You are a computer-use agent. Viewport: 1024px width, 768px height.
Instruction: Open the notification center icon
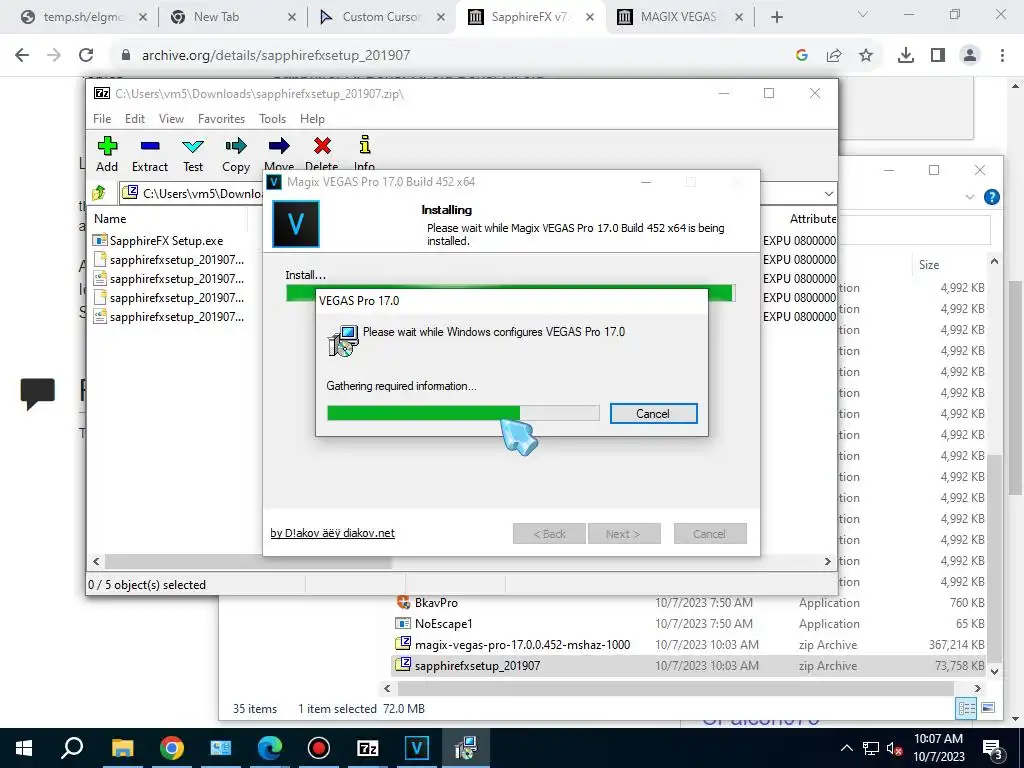pos(993,748)
